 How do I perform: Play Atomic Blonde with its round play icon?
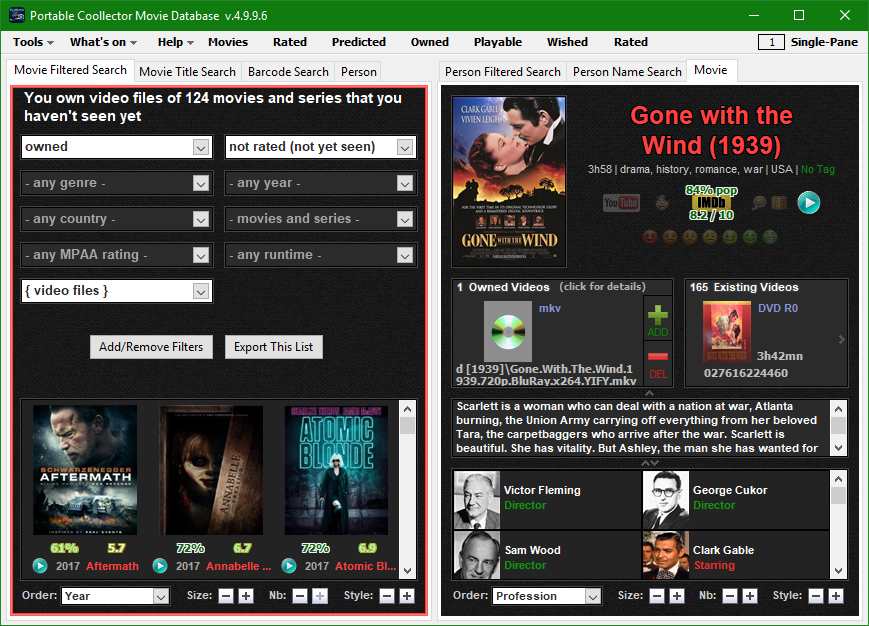tap(289, 566)
